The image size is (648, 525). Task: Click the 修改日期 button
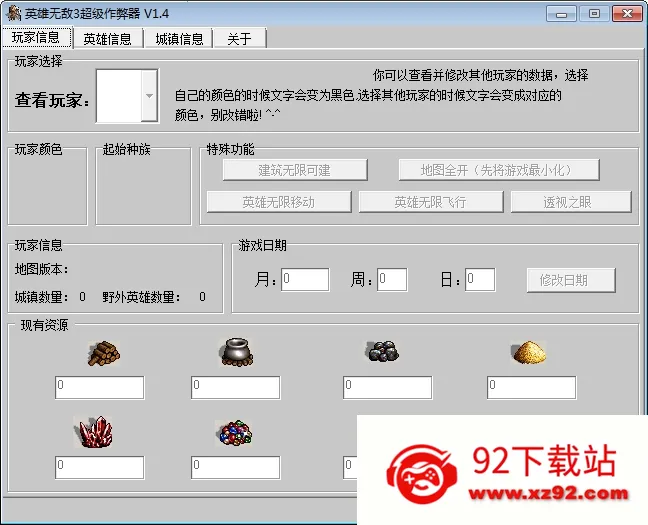(571, 280)
